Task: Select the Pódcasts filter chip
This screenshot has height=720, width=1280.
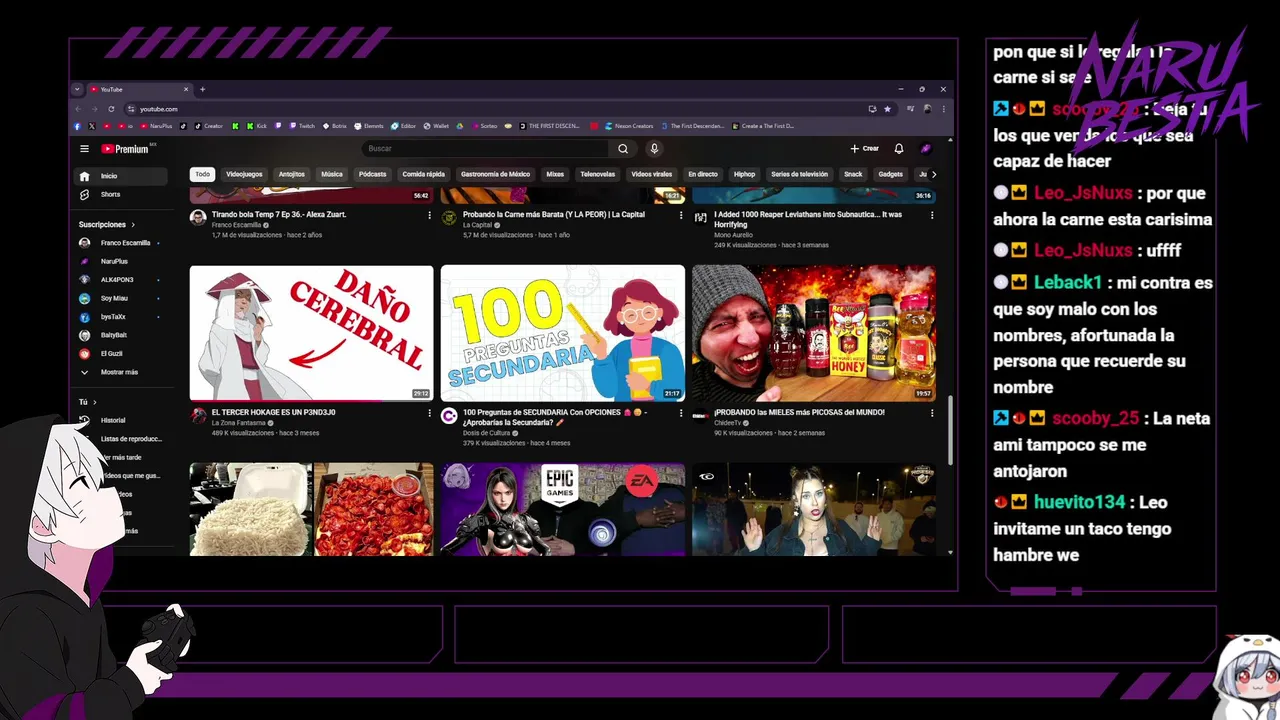Action: click(x=372, y=174)
